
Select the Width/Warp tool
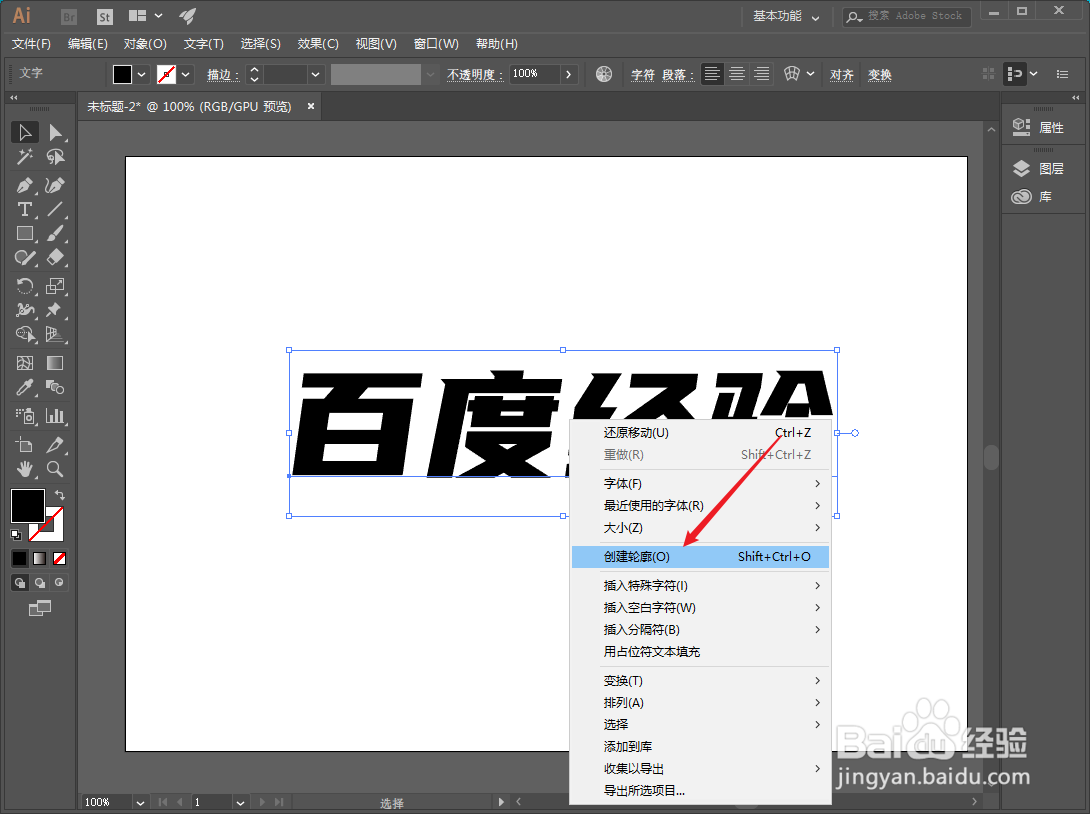(25, 310)
